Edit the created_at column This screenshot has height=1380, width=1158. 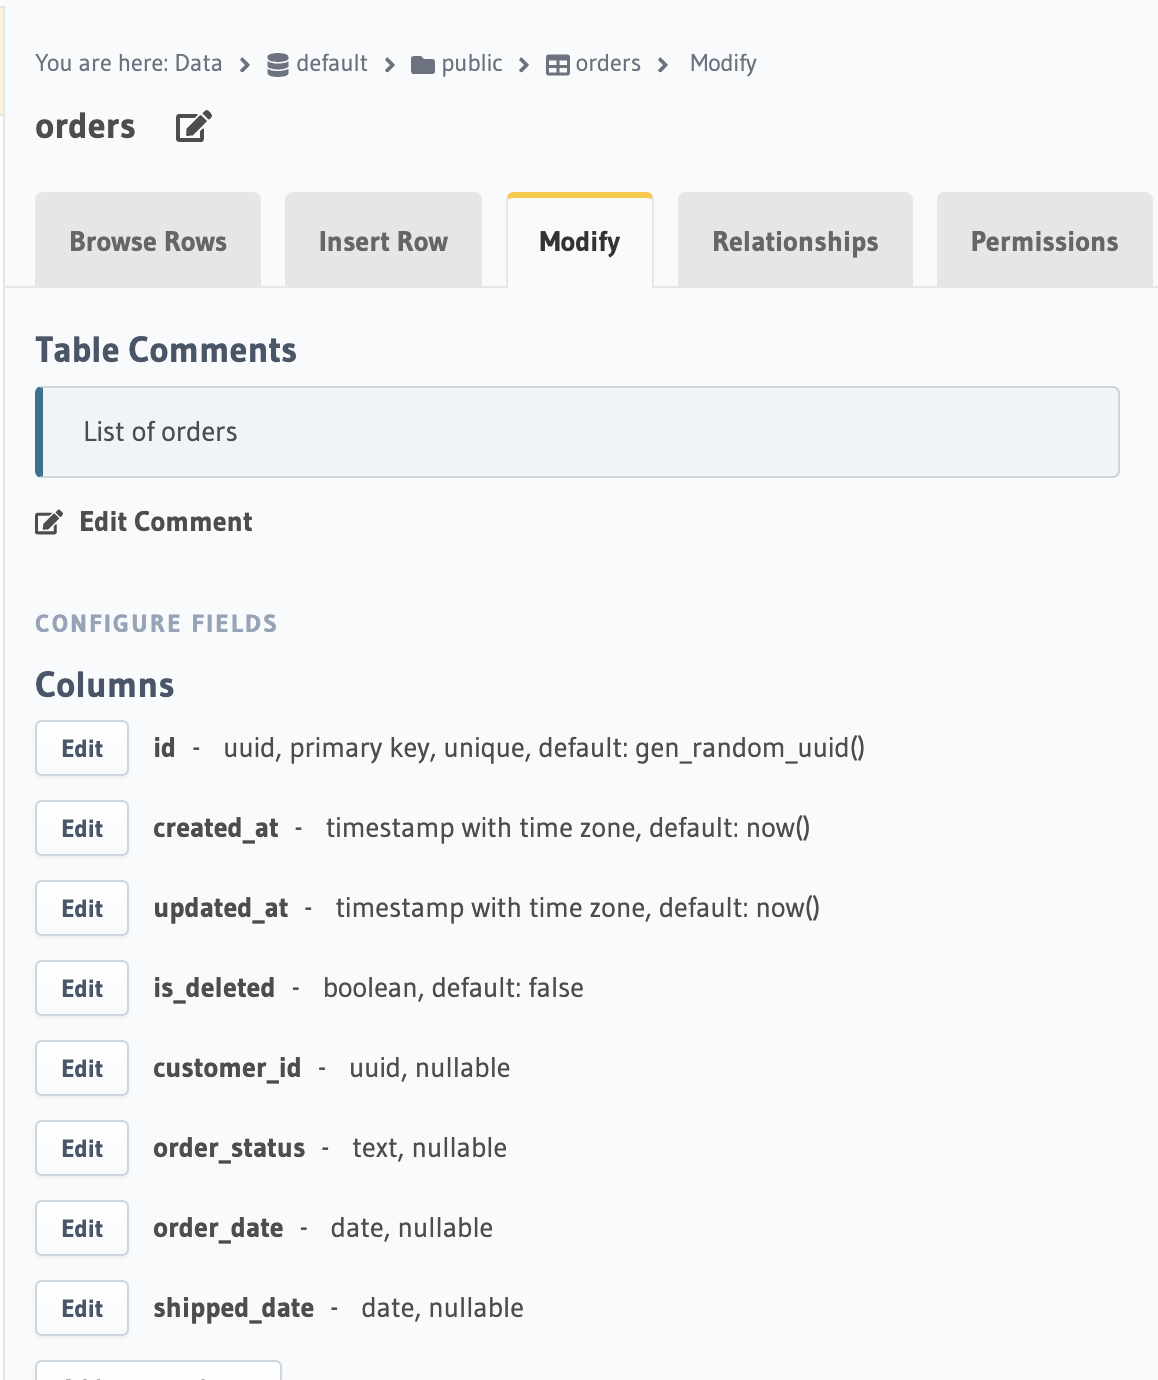82,828
